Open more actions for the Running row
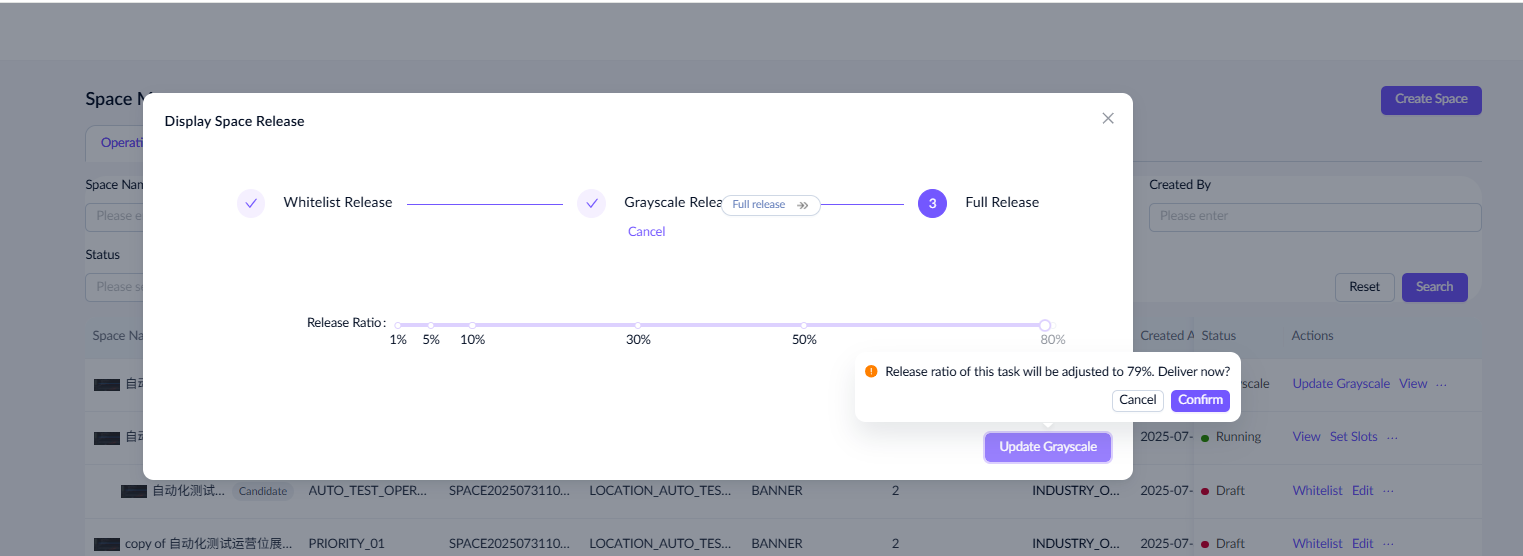Screen dimensions: 1523x556 coord(1392,437)
